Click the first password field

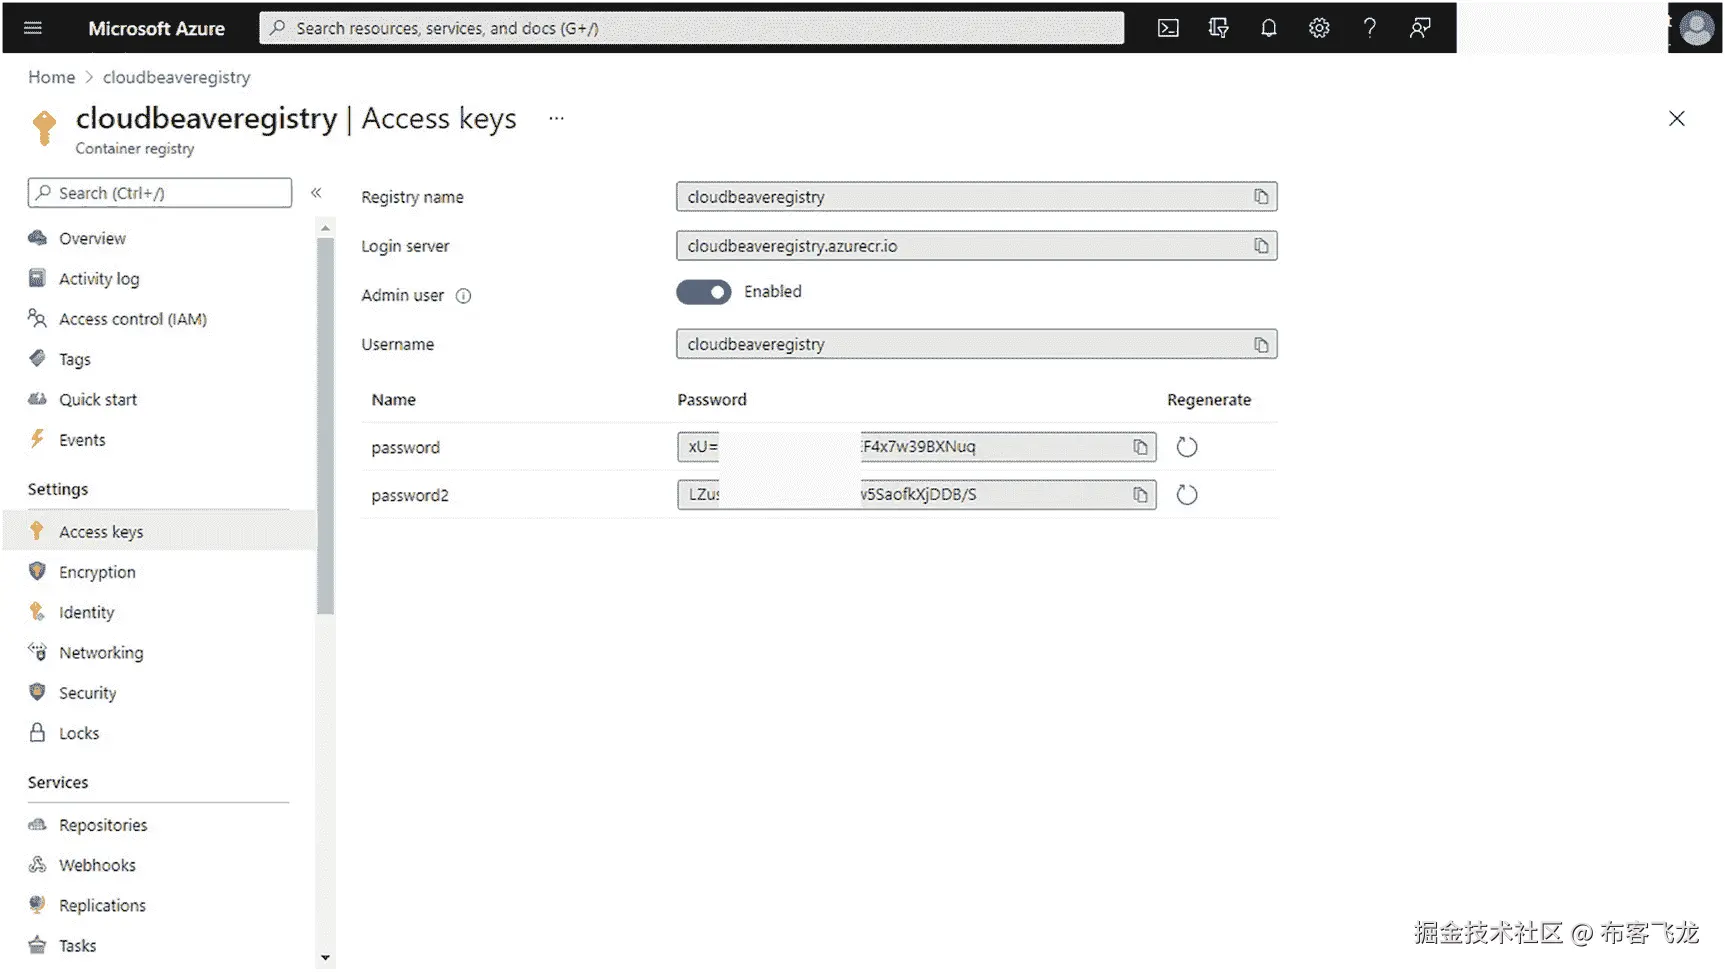[x=917, y=447]
